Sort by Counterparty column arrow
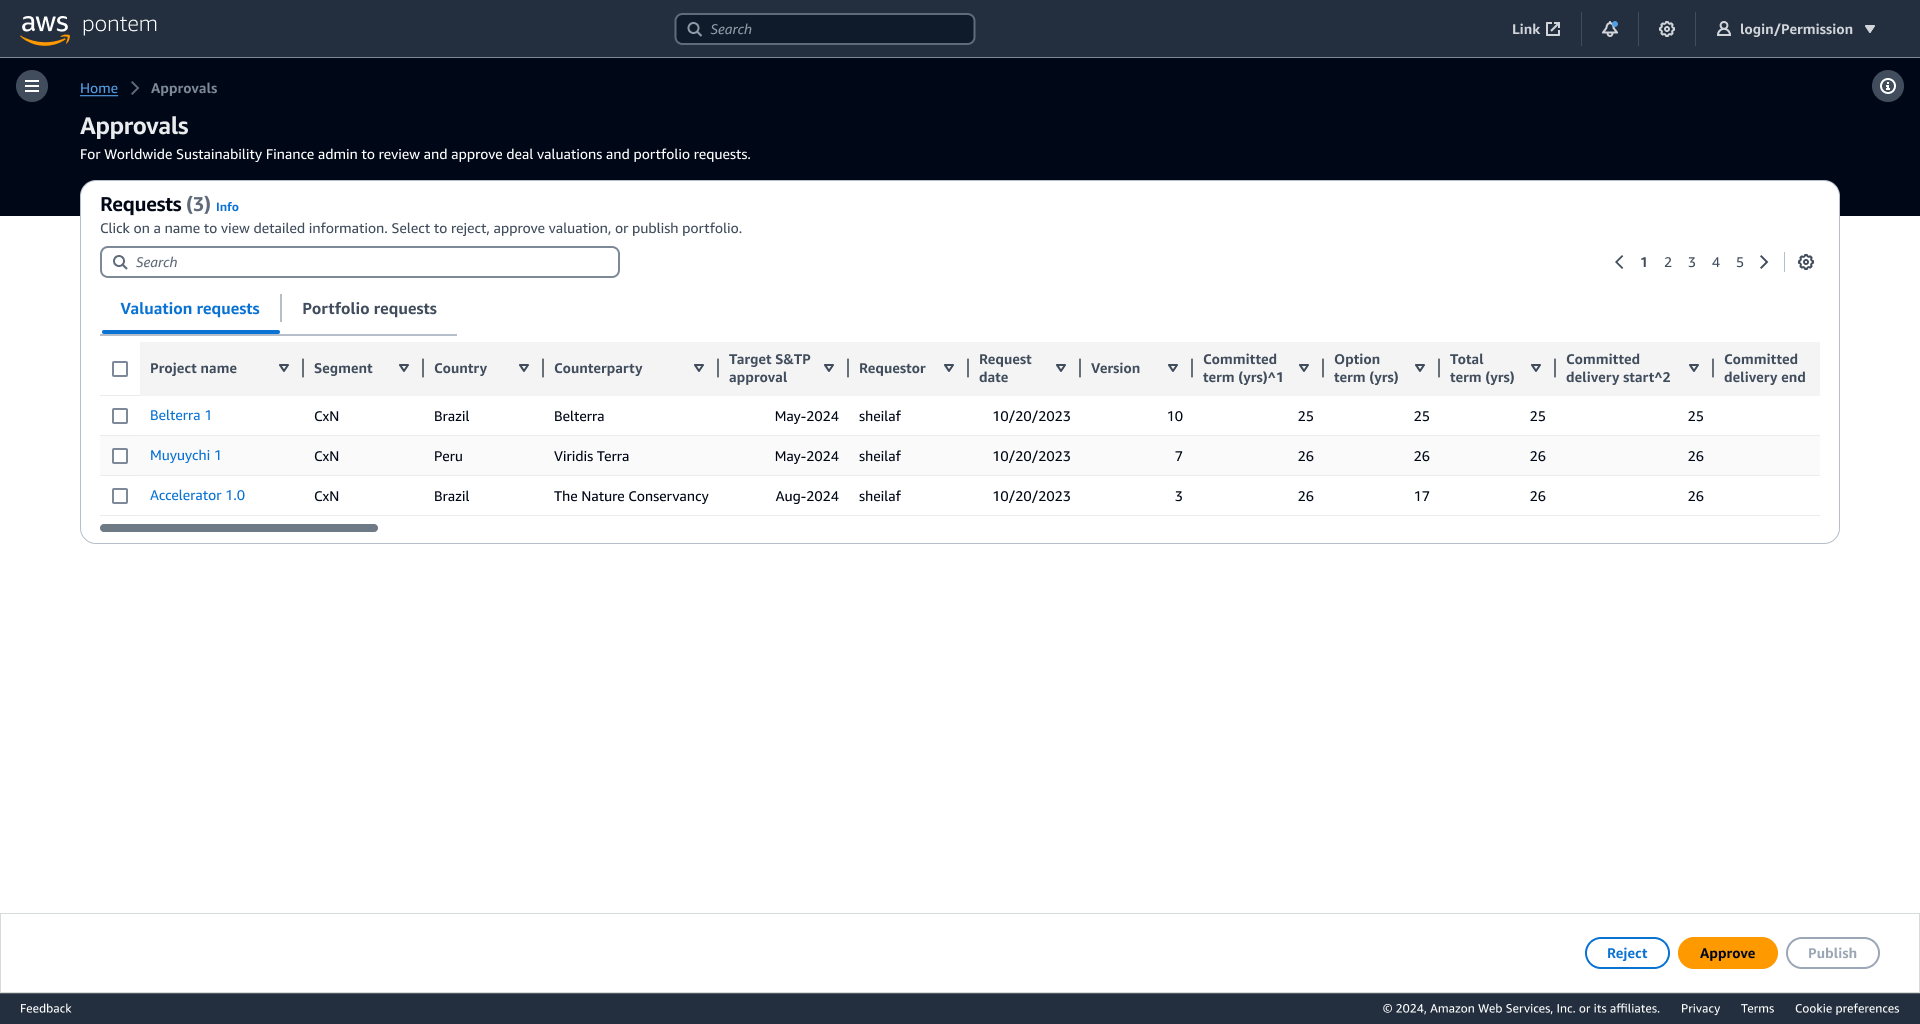 [x=699, y=368]
